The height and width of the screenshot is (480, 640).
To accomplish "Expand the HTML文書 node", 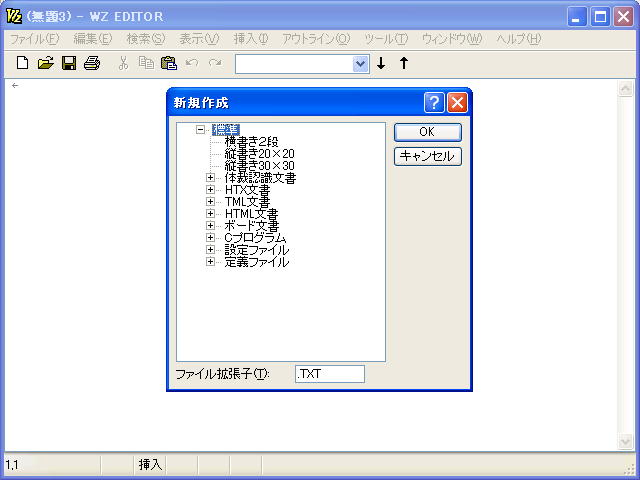I will 210,213.
